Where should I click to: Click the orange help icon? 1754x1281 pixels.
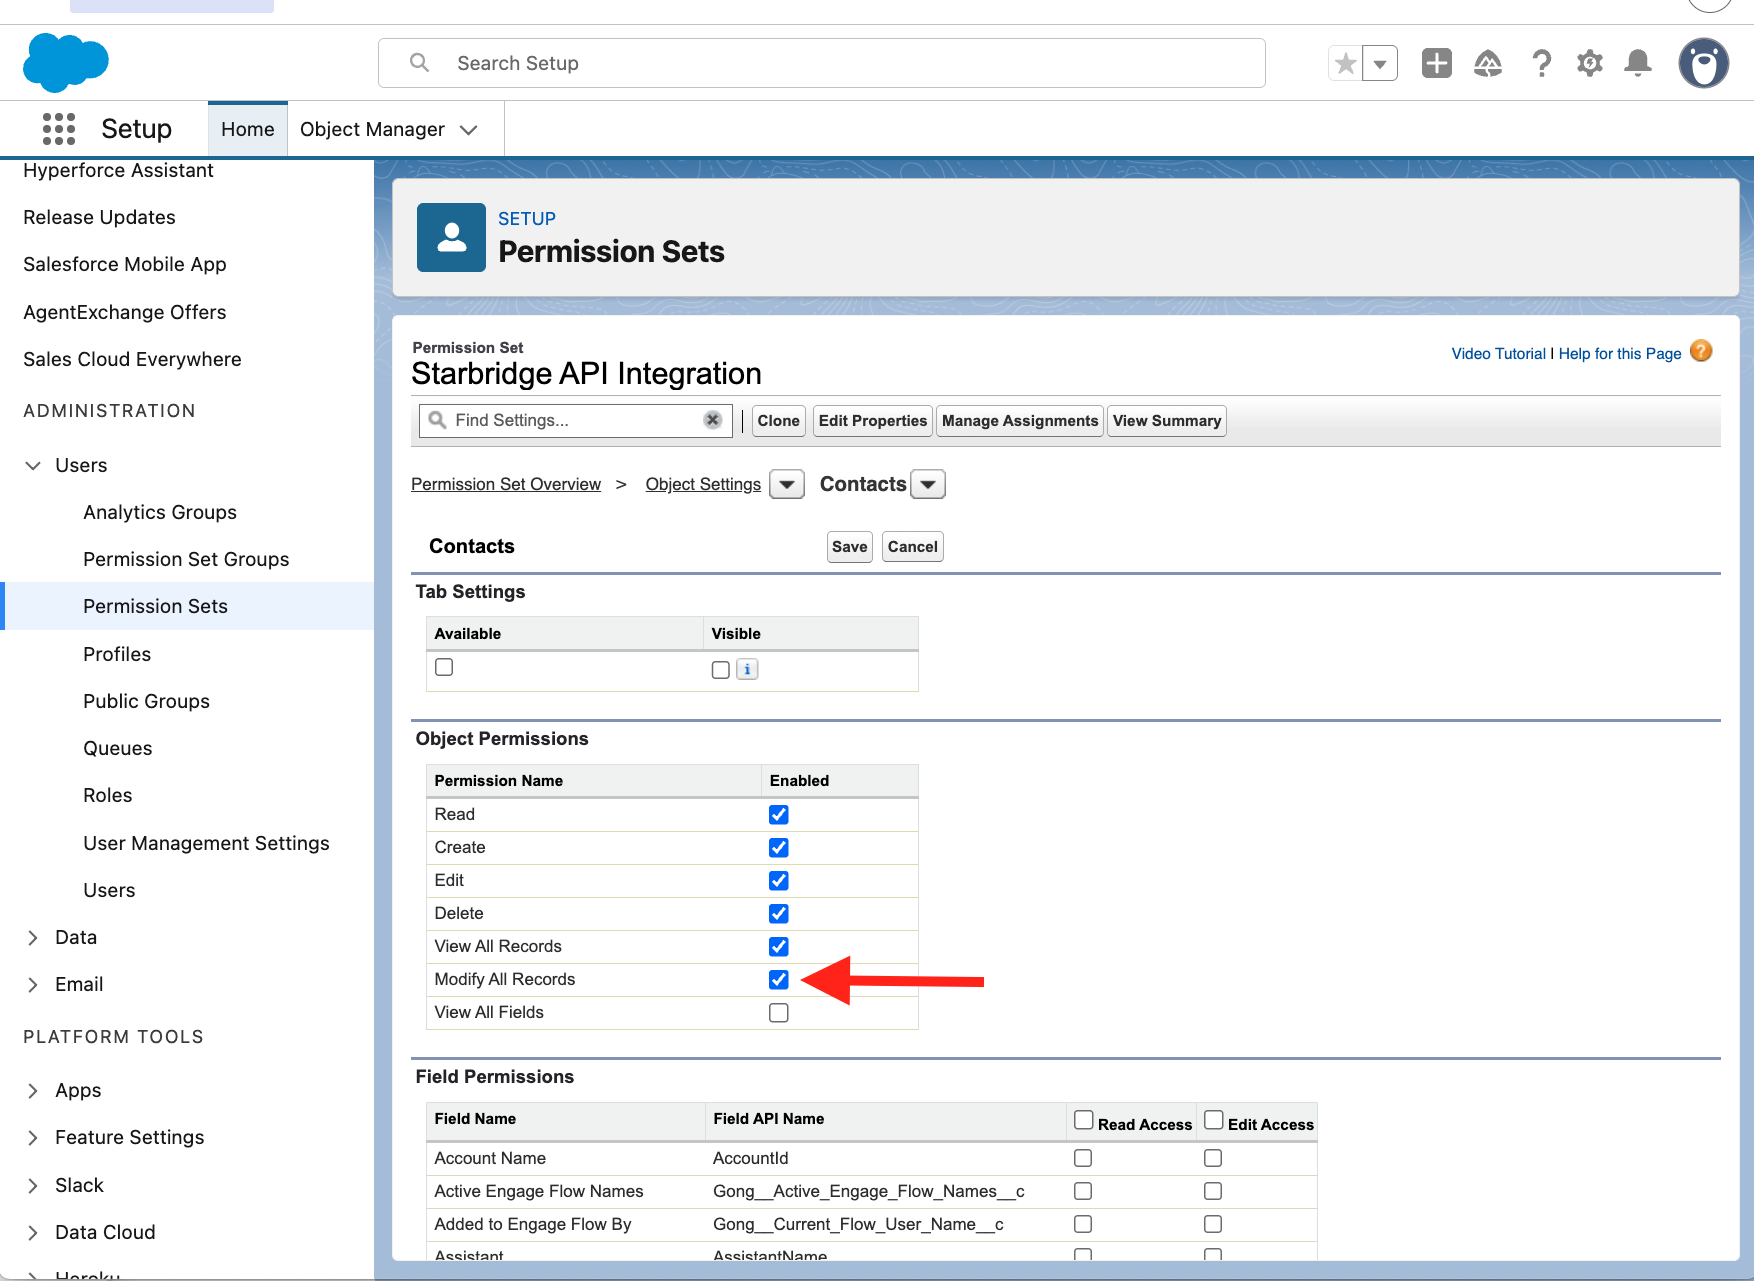click(1701, 351)
